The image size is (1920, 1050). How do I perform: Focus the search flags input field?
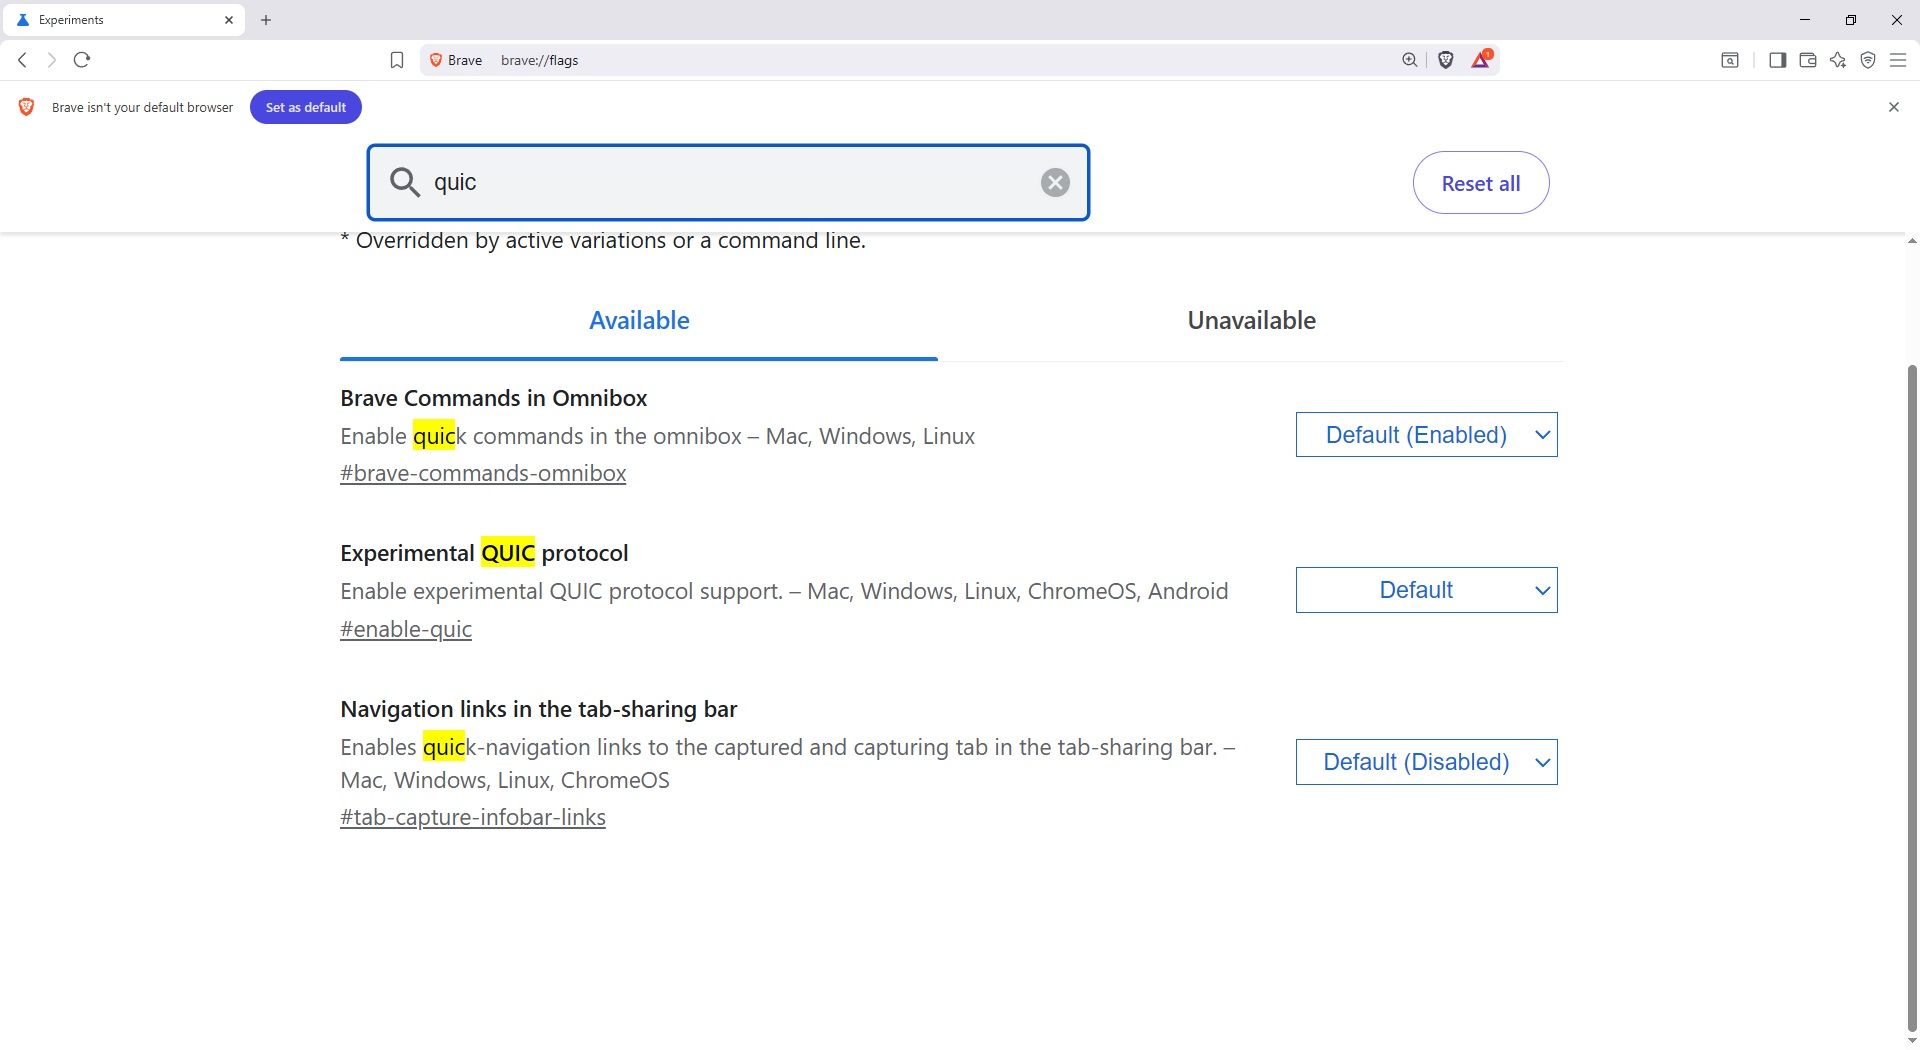728,182
